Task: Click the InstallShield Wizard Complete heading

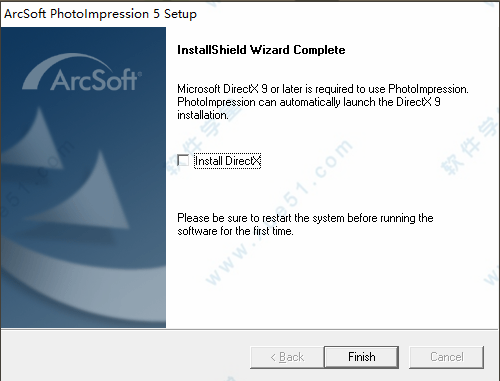Action: point(261,50)
